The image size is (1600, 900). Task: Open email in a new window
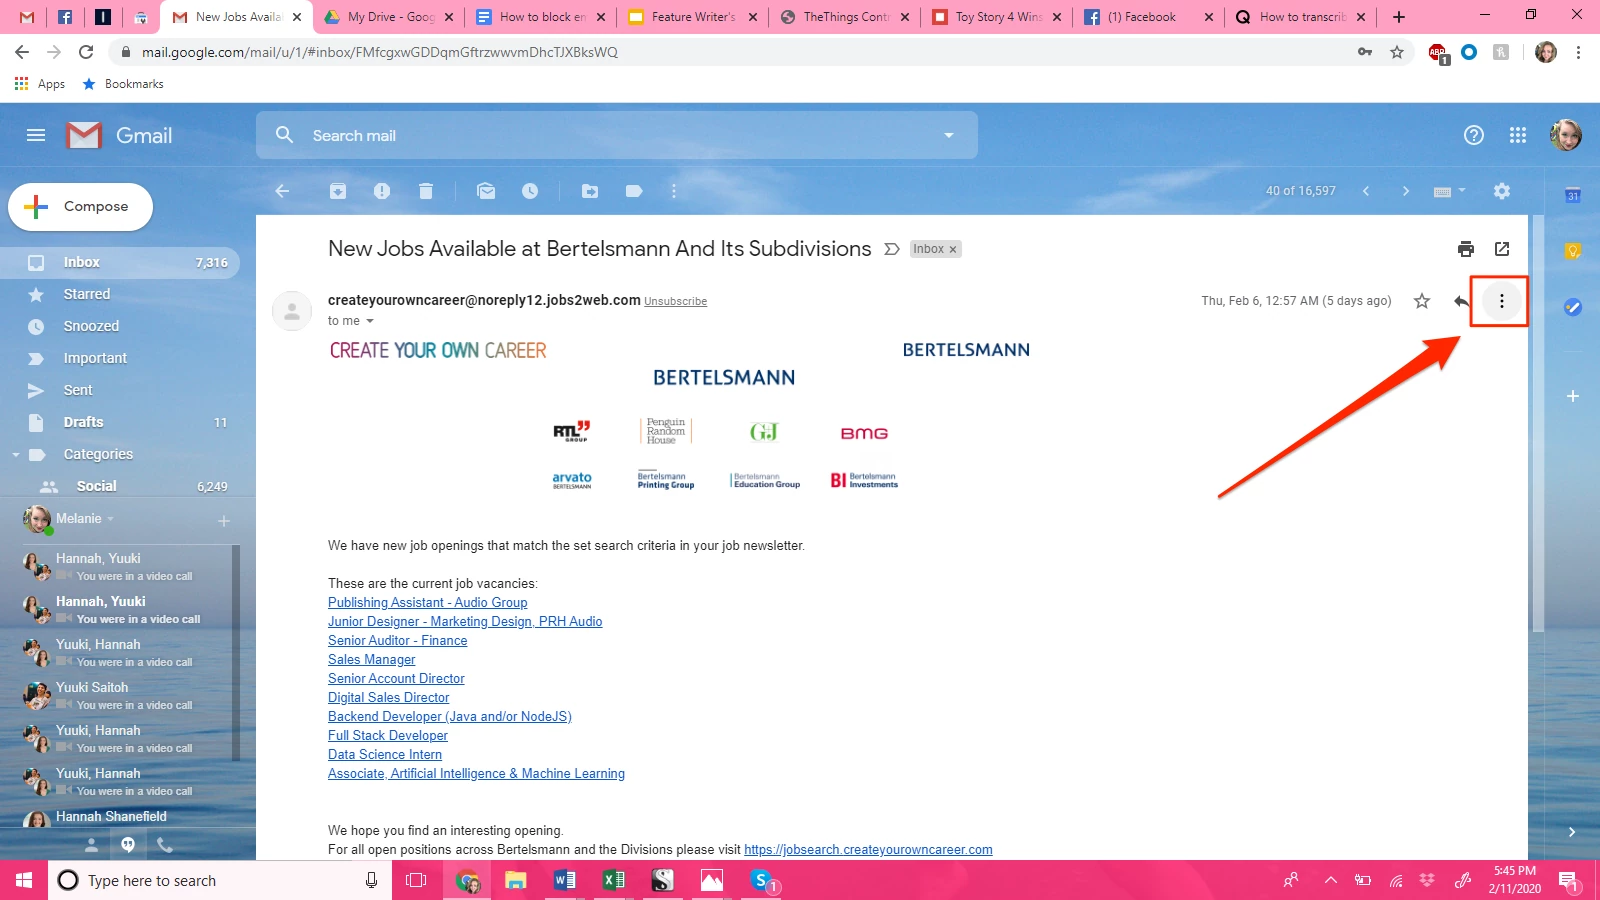pyautogui.click(x=1502, y=249)
